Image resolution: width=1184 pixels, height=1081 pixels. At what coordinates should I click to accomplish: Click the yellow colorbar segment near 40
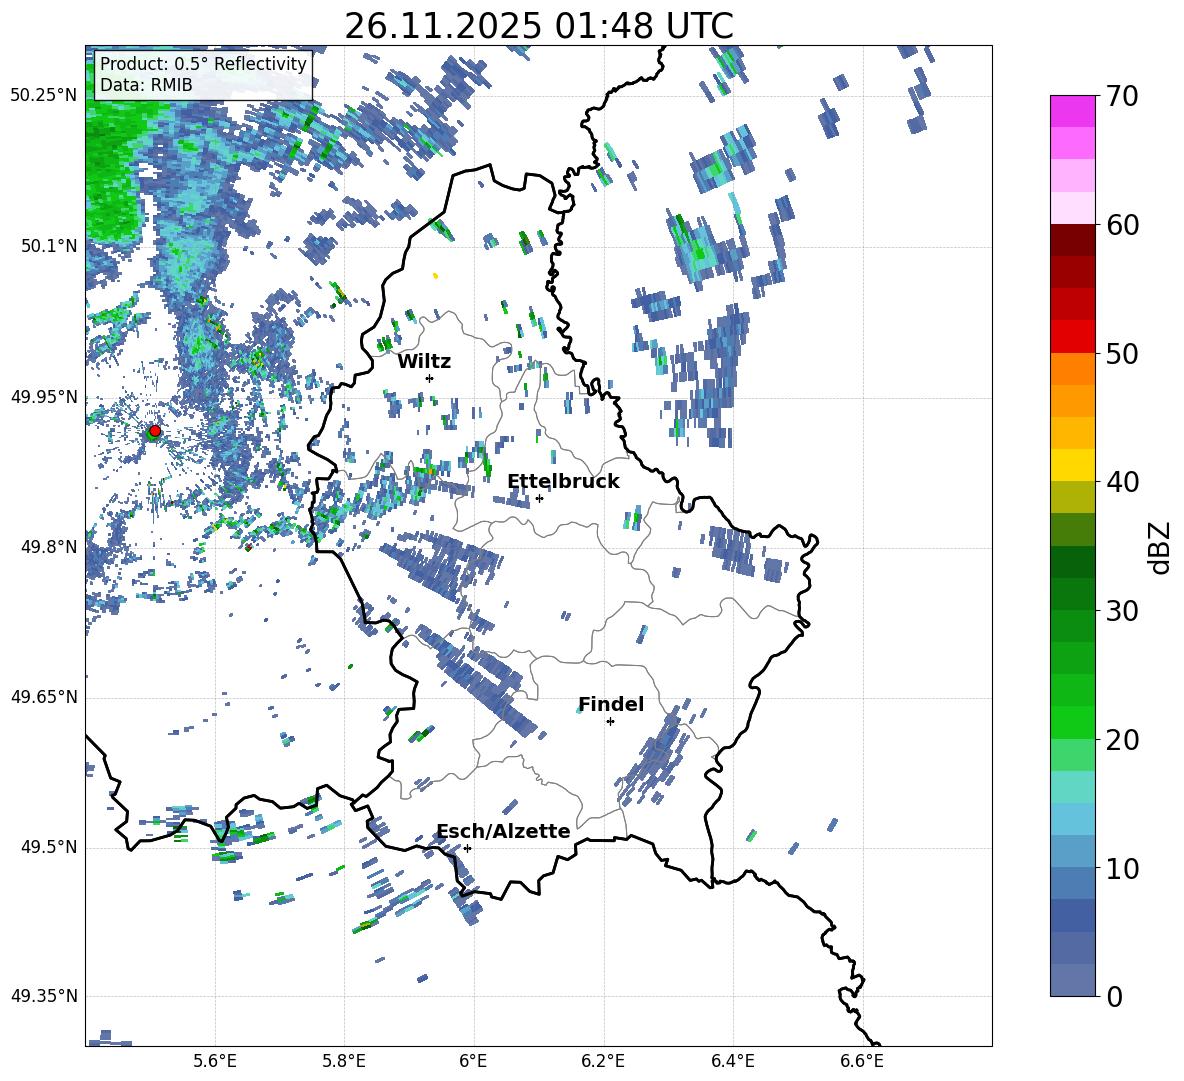[x=1072, y=465]
